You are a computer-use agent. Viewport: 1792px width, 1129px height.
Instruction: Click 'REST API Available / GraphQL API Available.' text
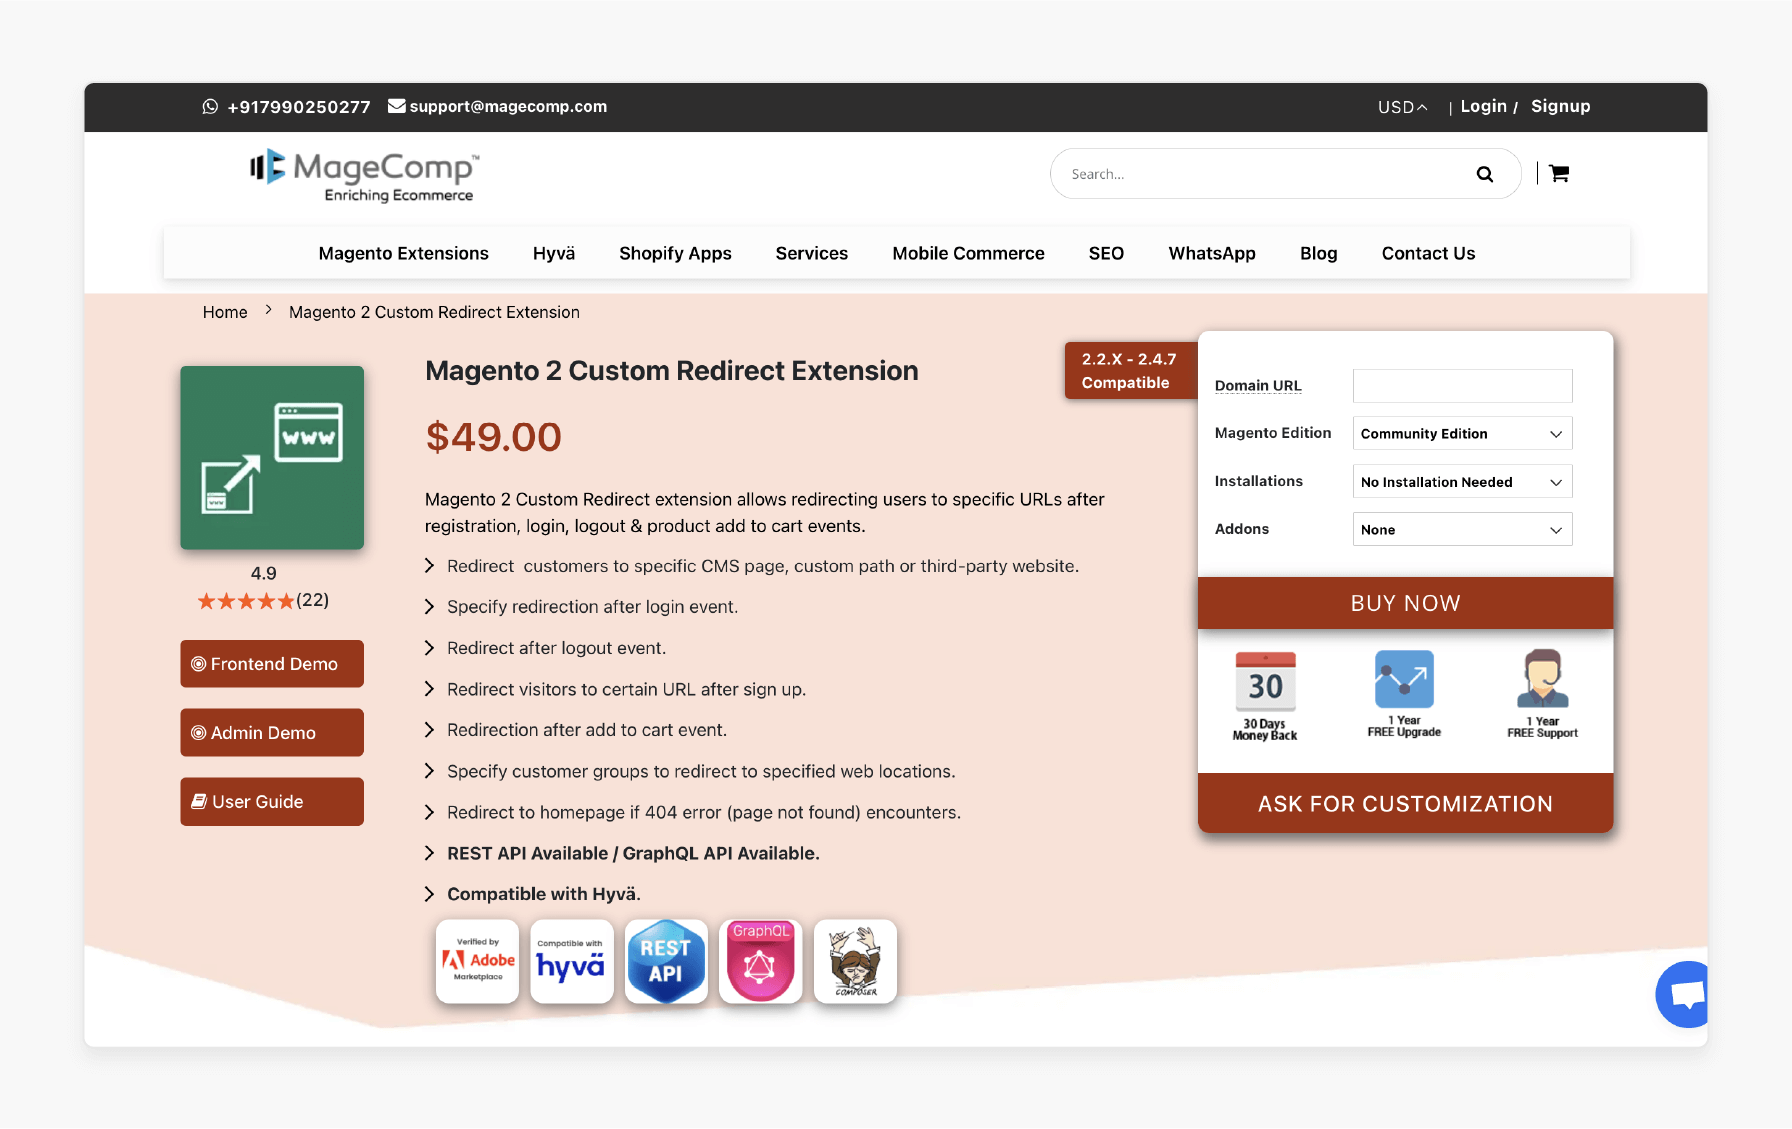point(633,853)
